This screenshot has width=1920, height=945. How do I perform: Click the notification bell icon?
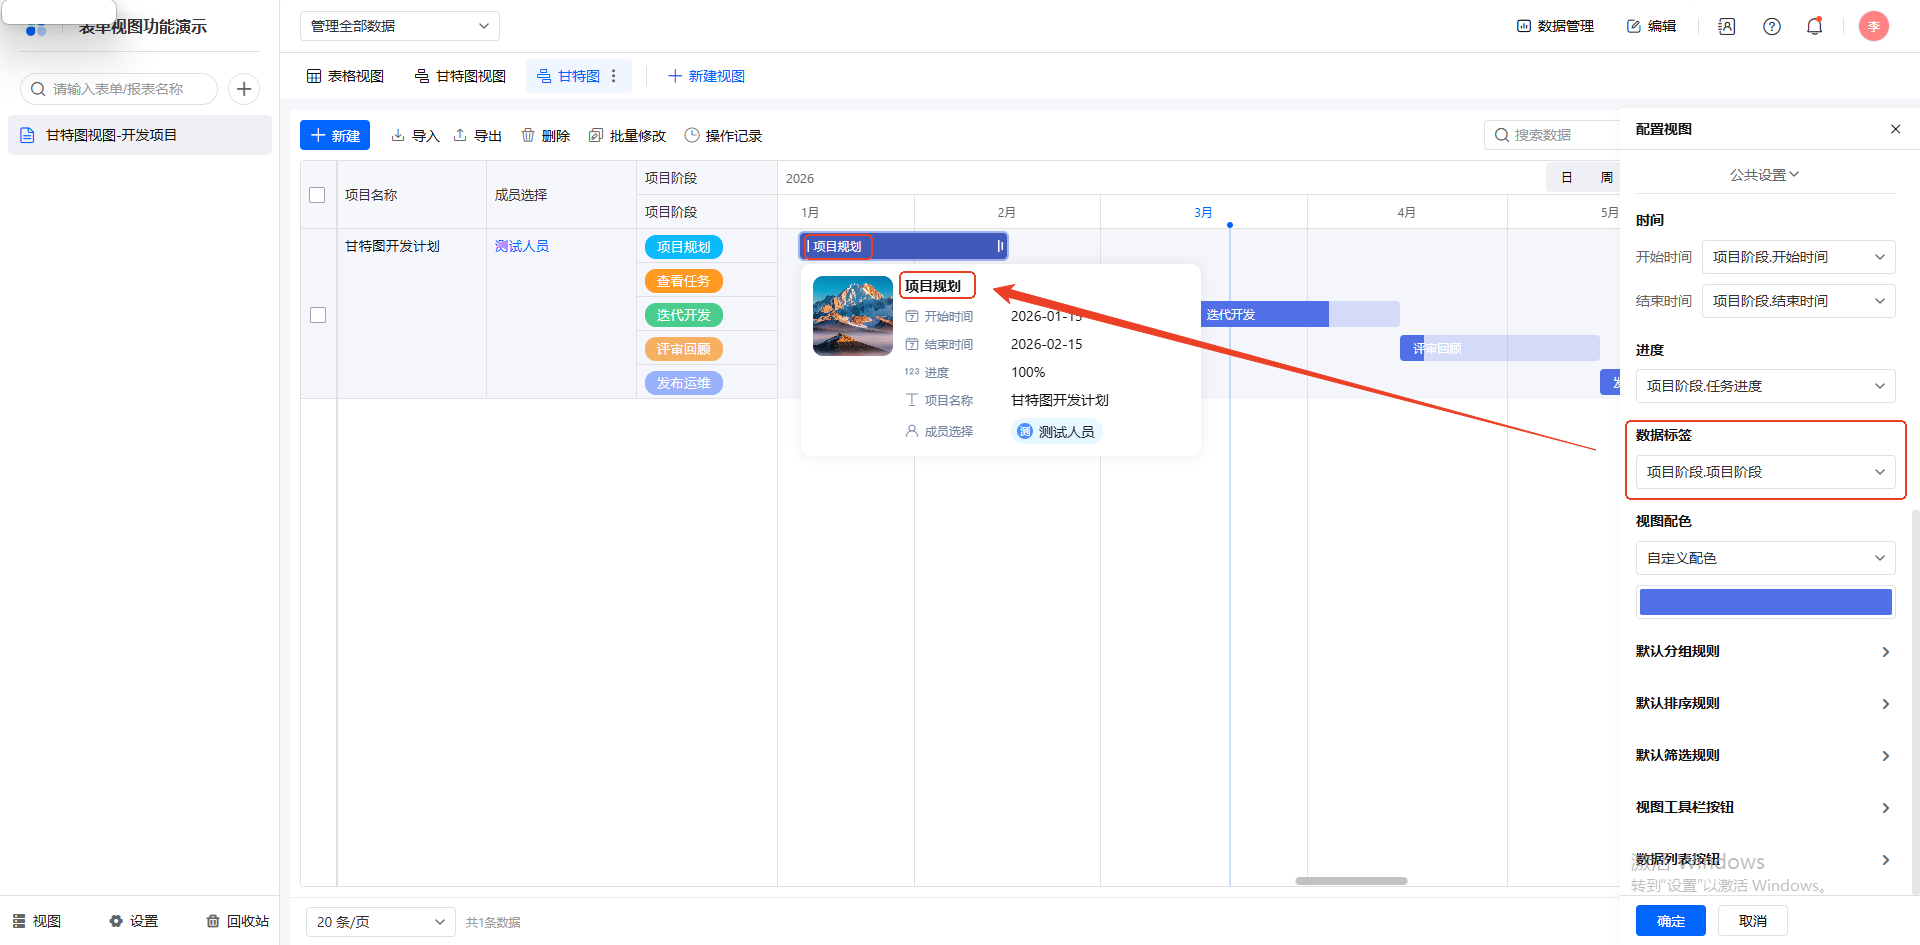(1814, 26)
